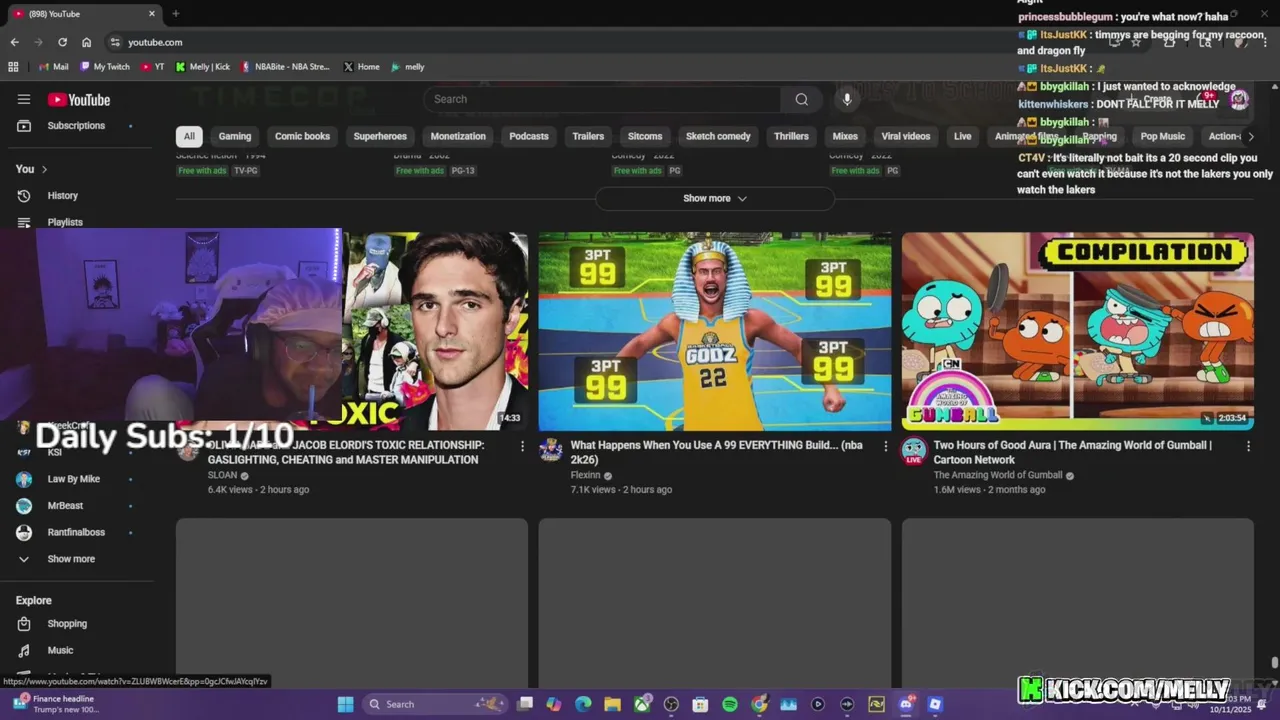This screenshot has width=1280, height=720.
Task: Launch Spotify from taskbar
Action: [730, 704]
